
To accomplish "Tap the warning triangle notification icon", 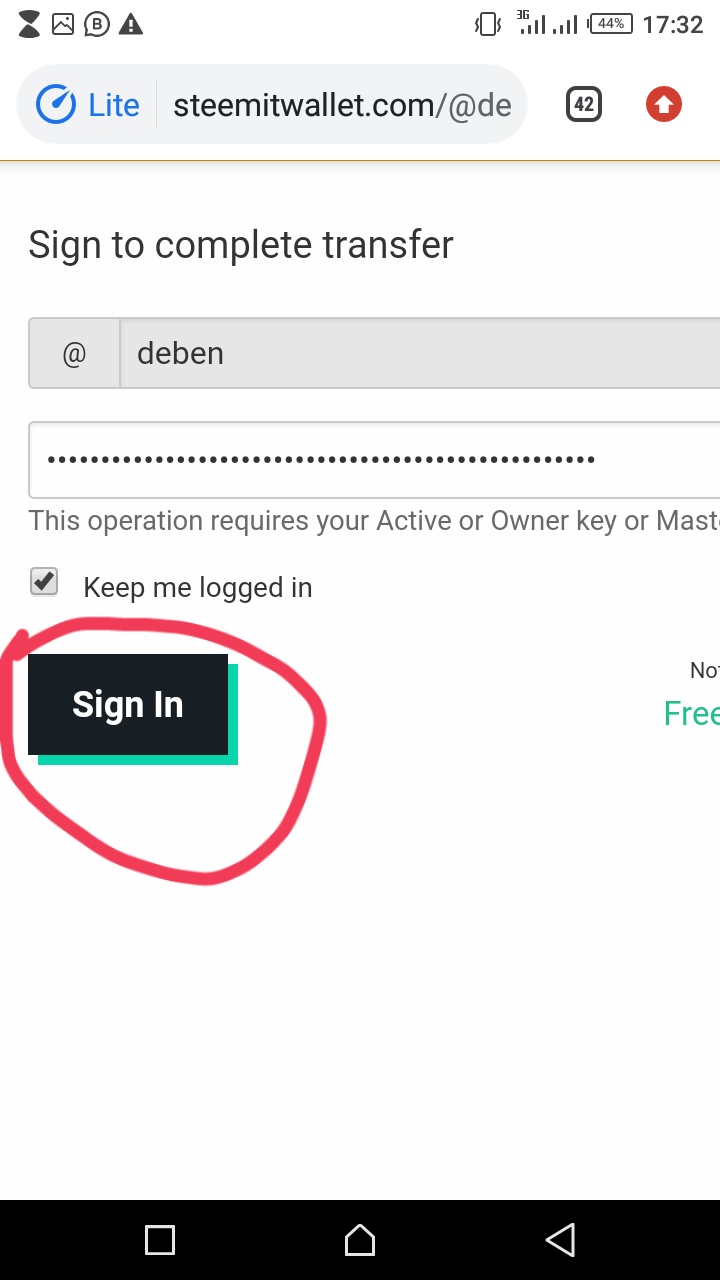I will point(130,24).
